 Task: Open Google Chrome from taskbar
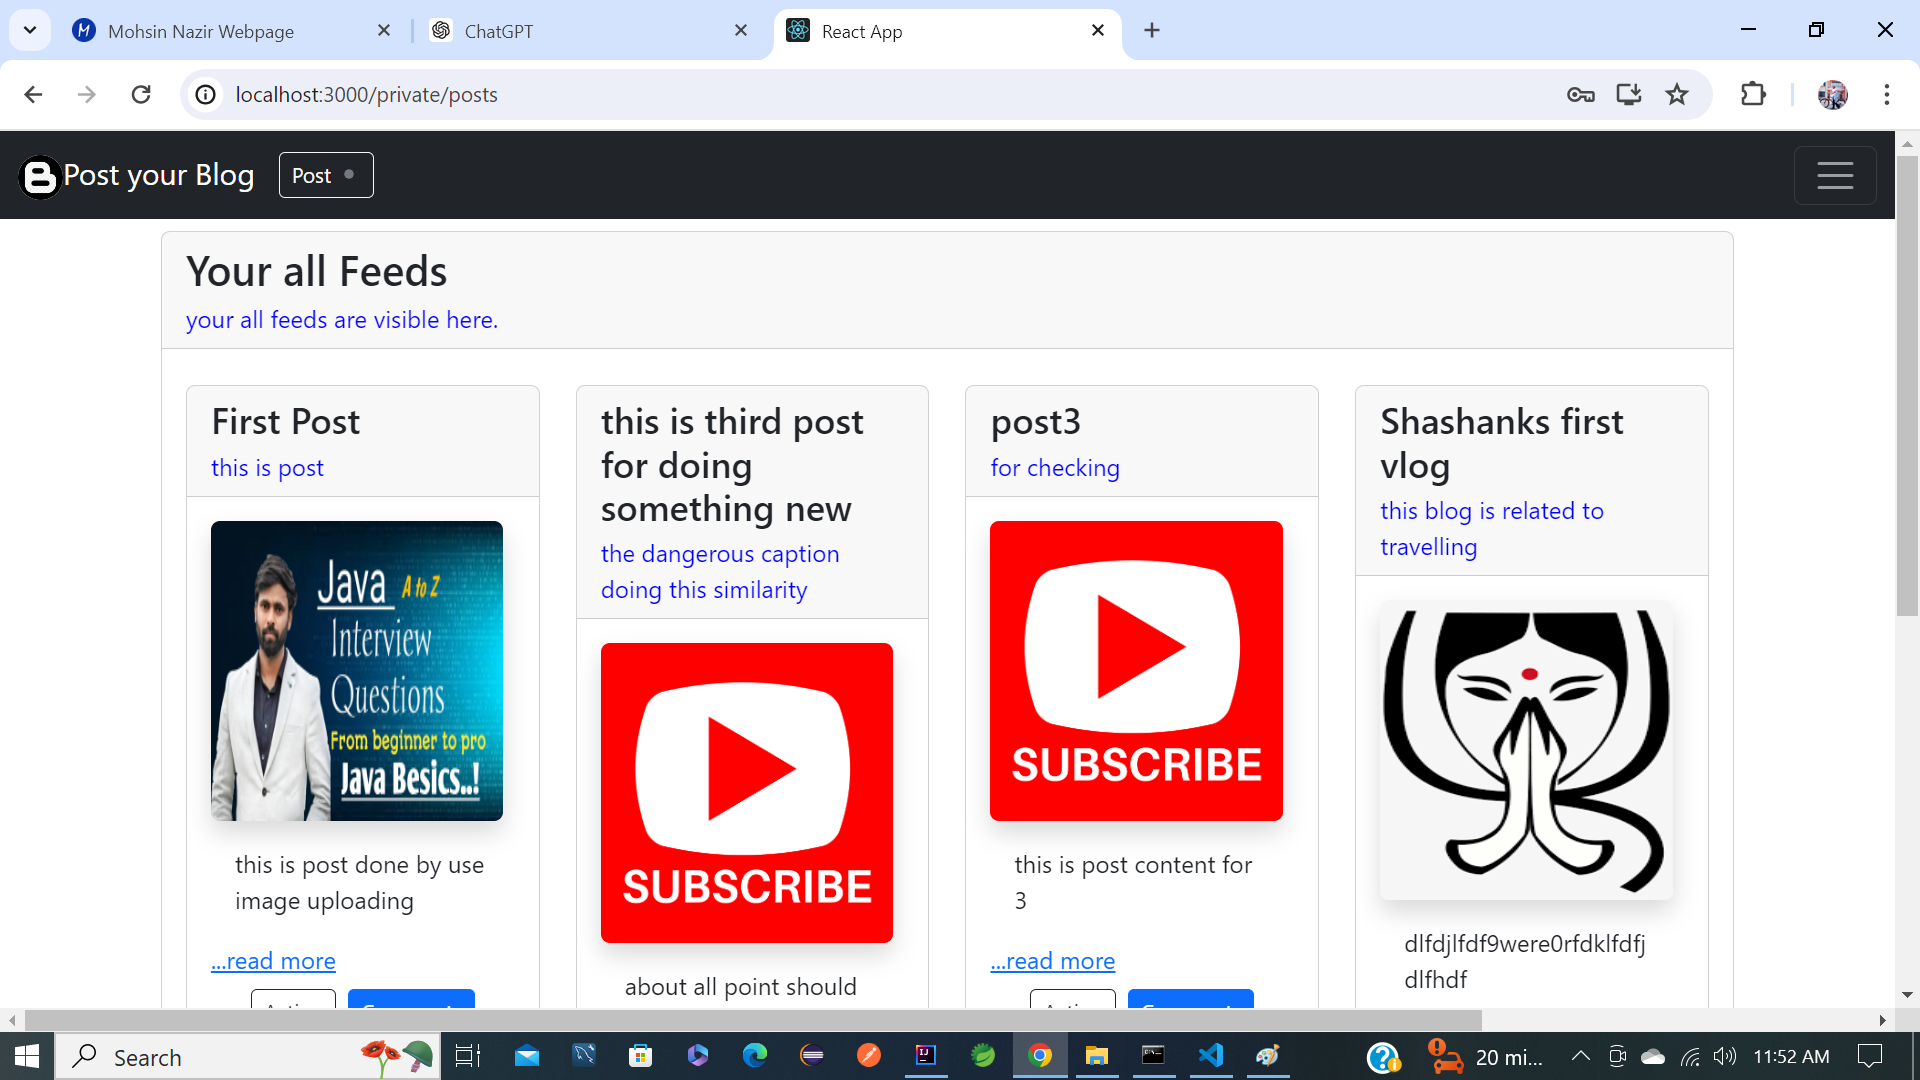1040,1056
